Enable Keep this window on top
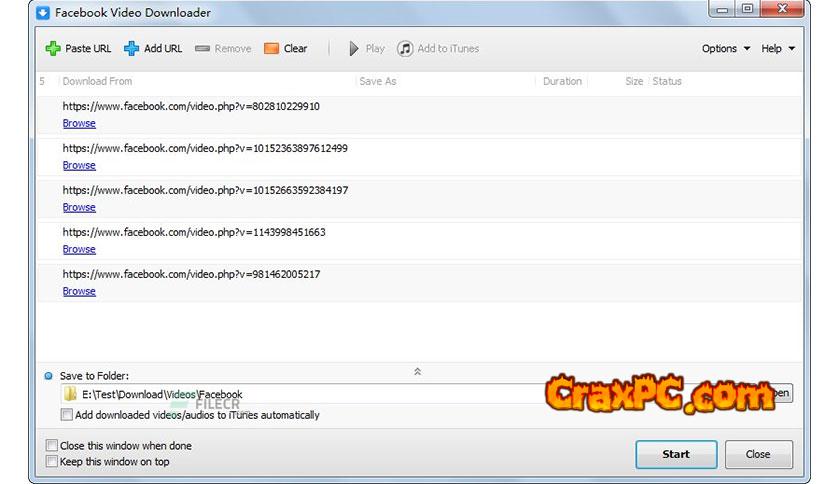Screen dimensions: 836x484 pyautogui.click(x=52, y=461)
